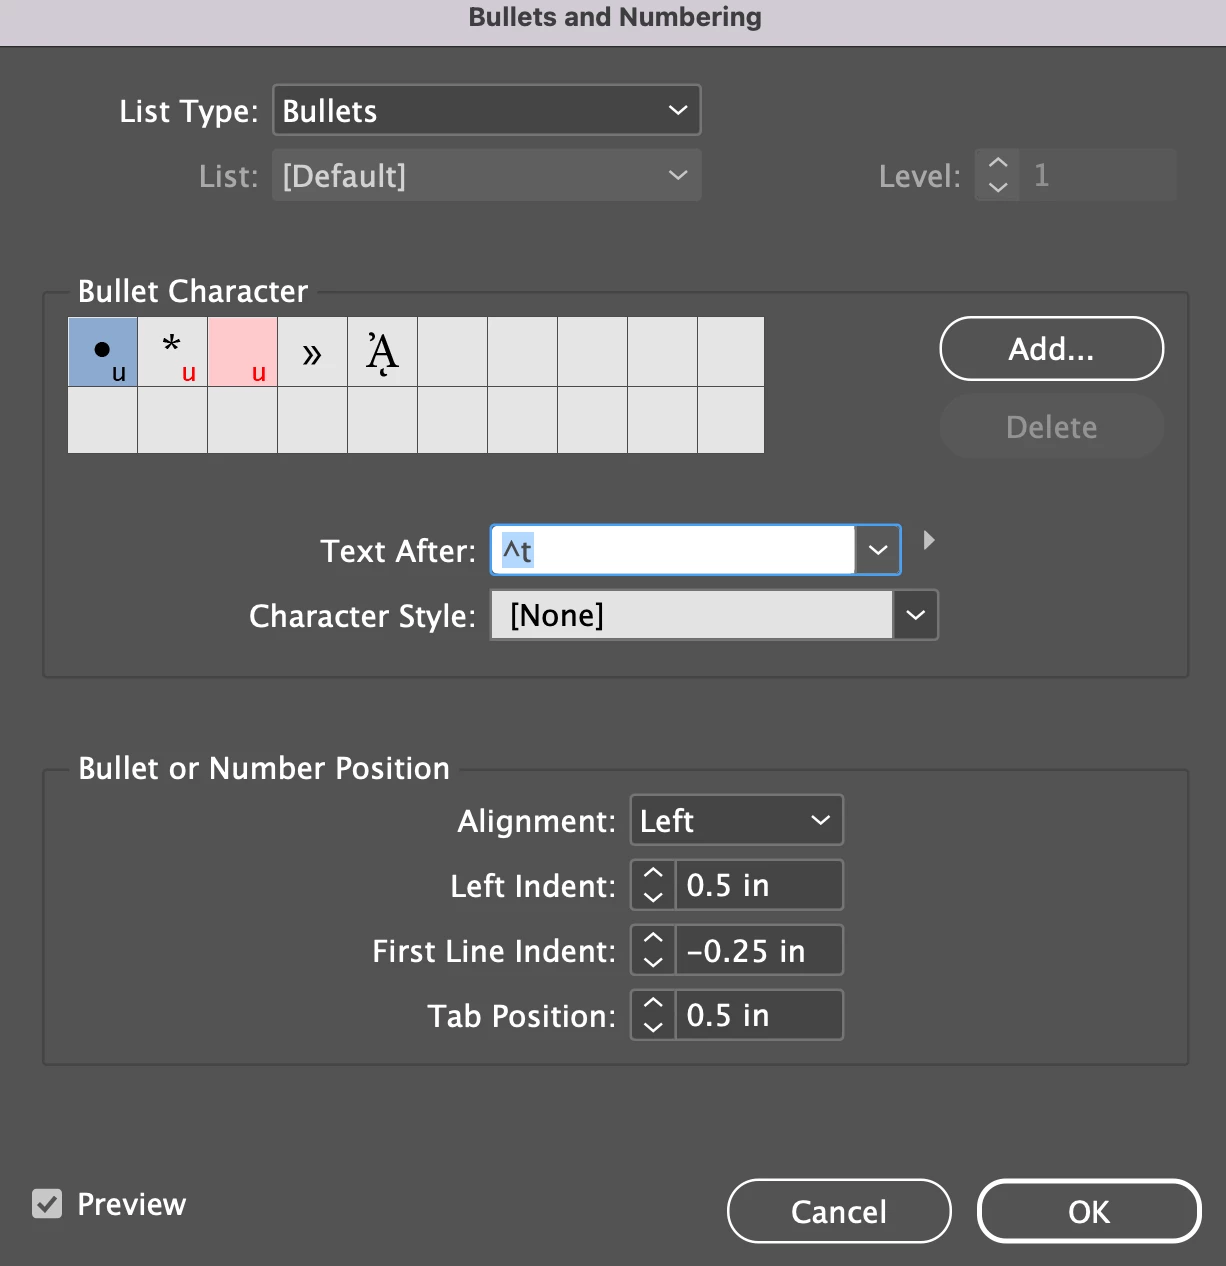Select the double angle quote bullet glyph

[313, 352]
